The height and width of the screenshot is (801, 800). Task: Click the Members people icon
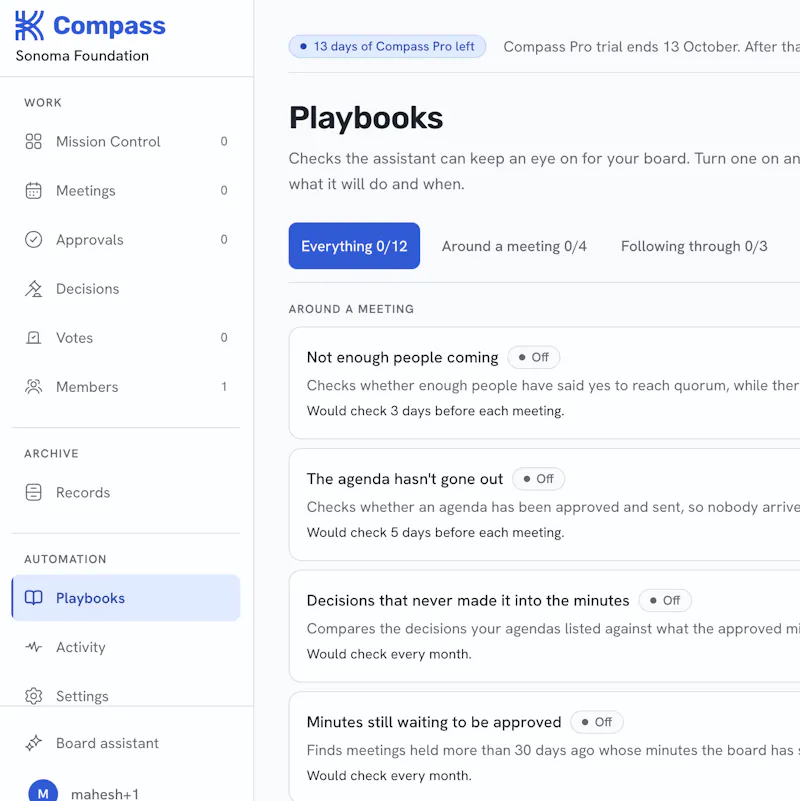pyautogui.click(x=33, y=387)
